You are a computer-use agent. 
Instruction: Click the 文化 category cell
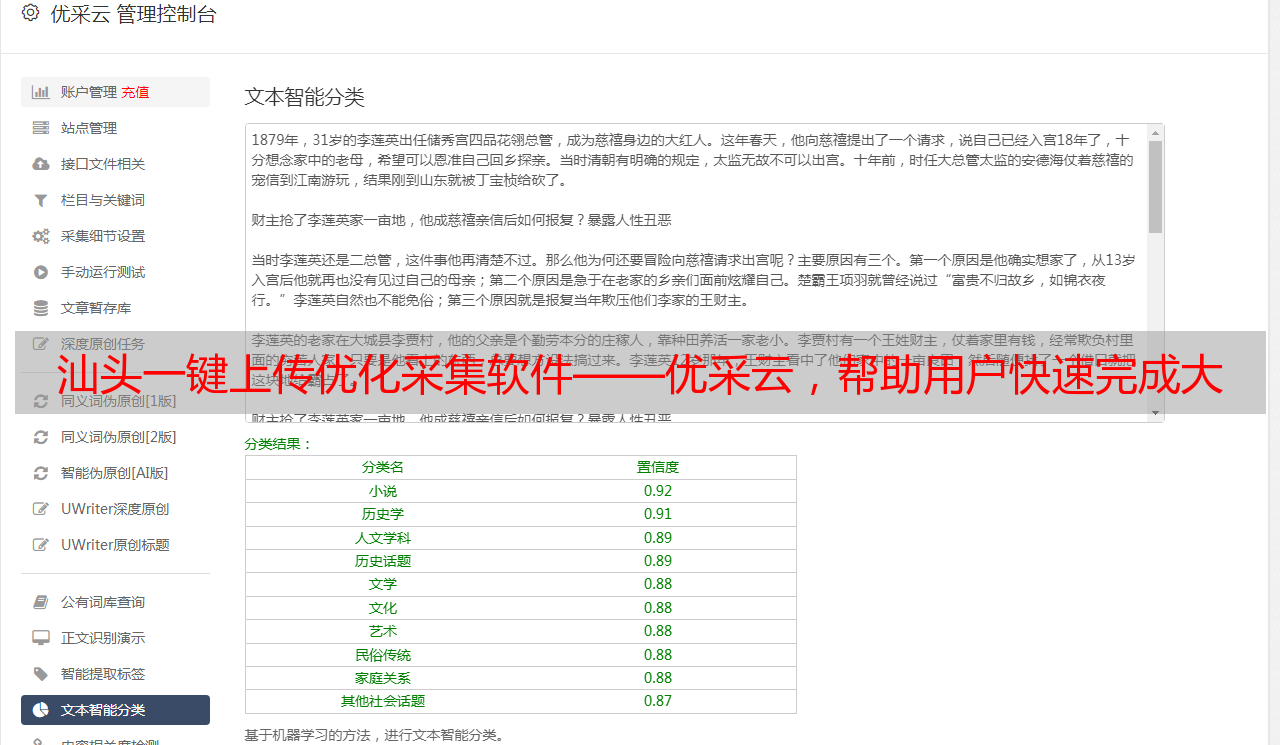coord(383,608)
